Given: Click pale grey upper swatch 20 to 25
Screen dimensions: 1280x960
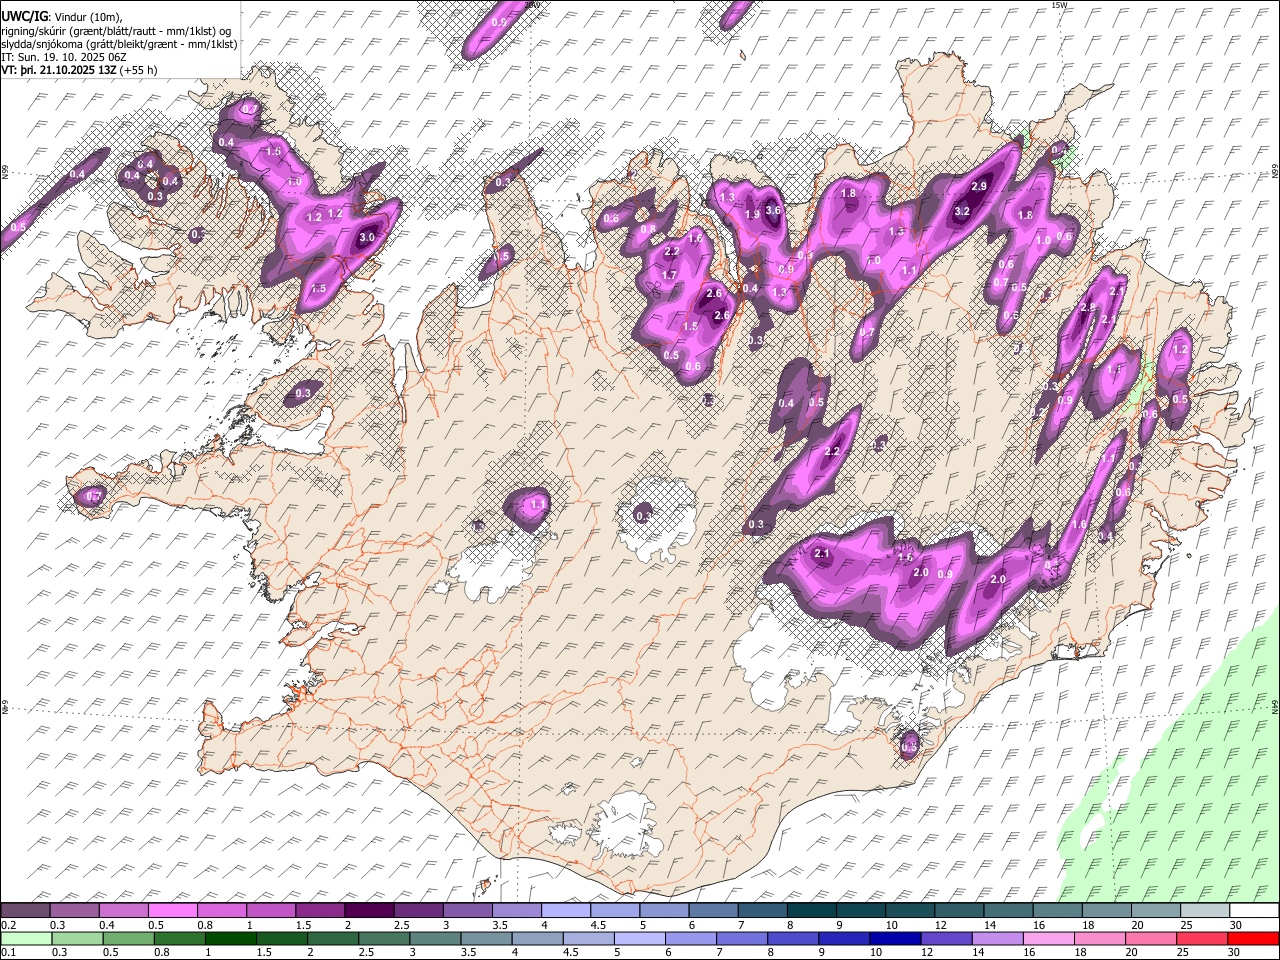Looking at the screenshot, I should [1154, 911].
